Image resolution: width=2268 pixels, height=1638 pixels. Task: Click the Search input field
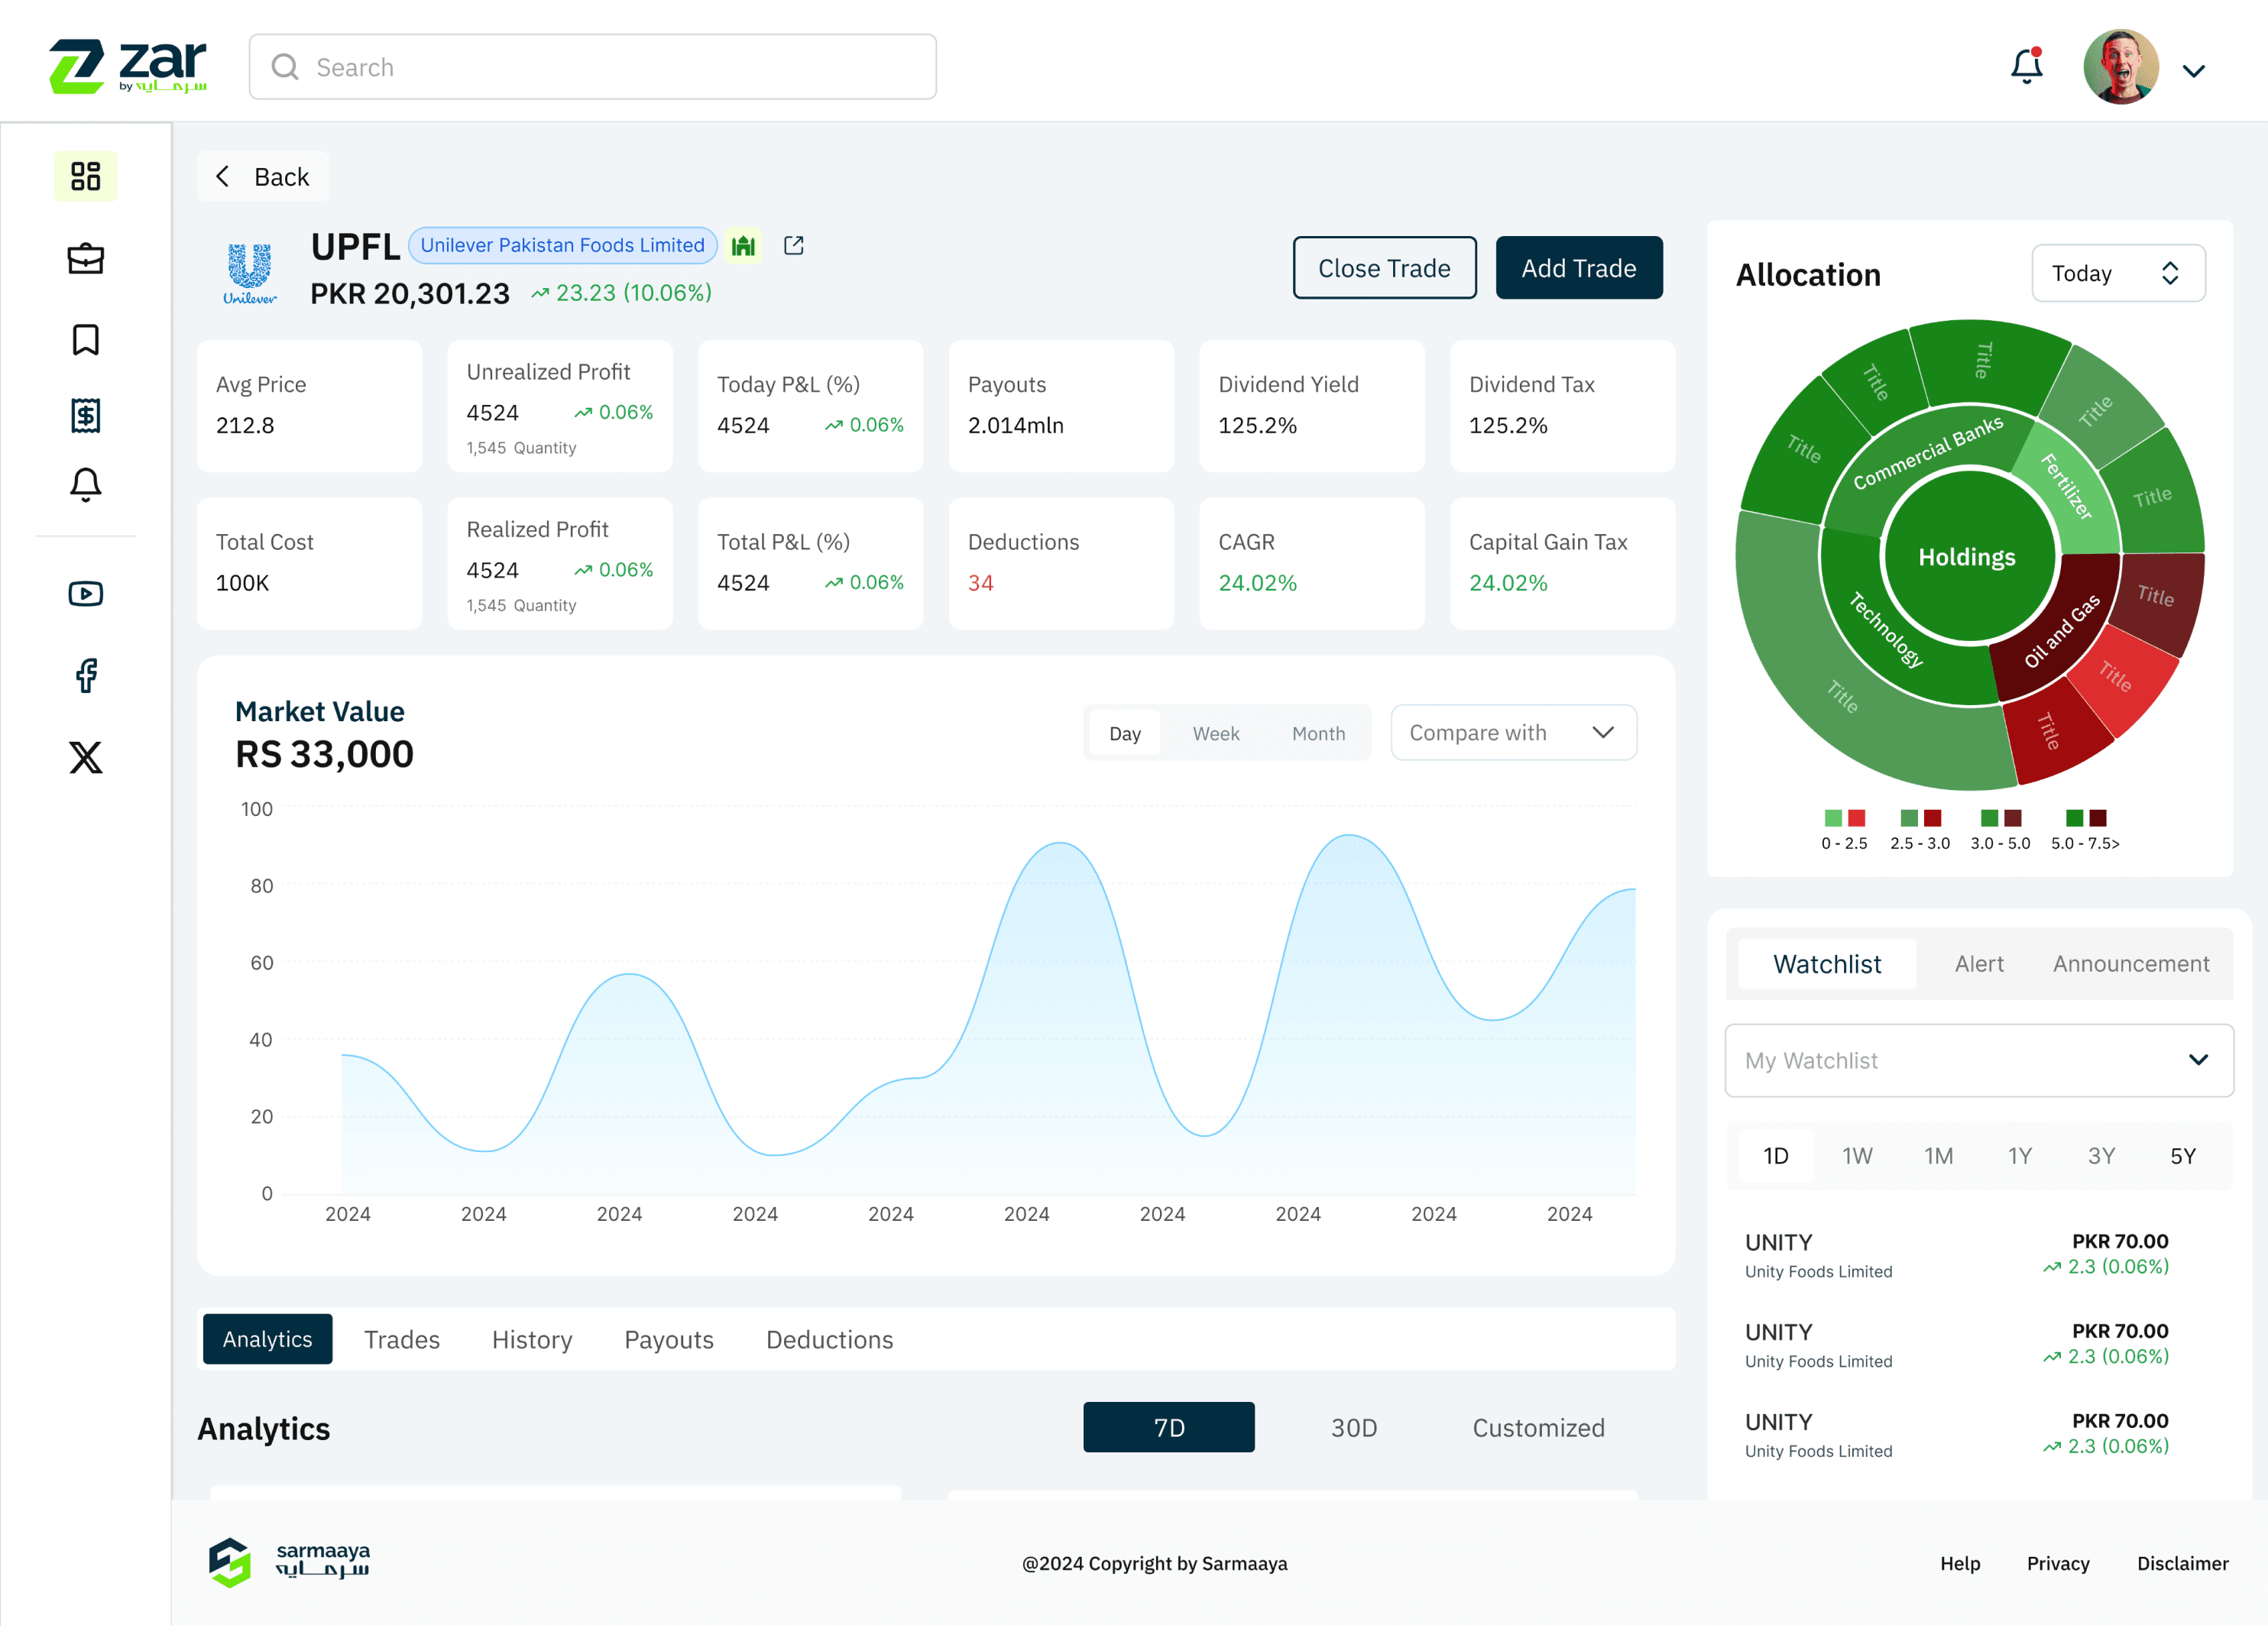pyautogui.click(x=592, y=67)
